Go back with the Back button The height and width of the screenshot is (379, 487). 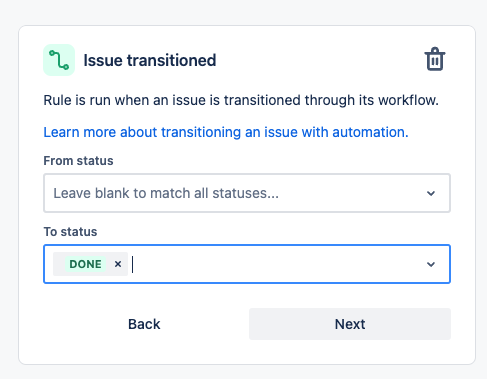click(x=144, y=324)
